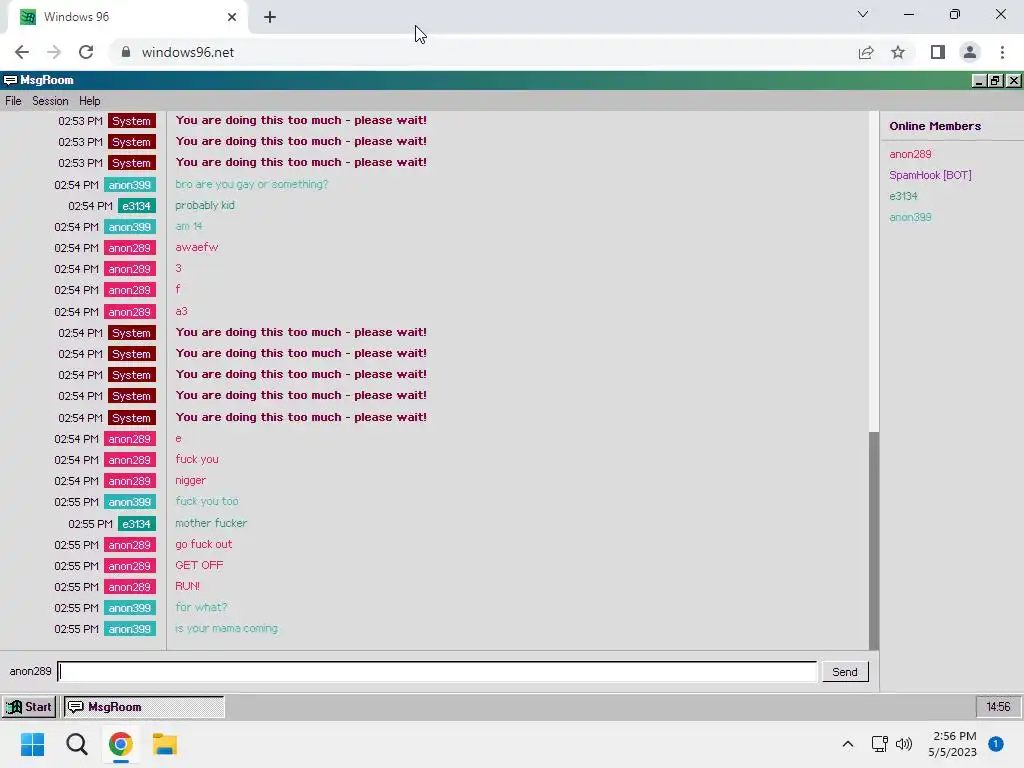This screenshot has width=1024, height=768.
Task: Focus the chat message input field
Action: coord(437,671)
